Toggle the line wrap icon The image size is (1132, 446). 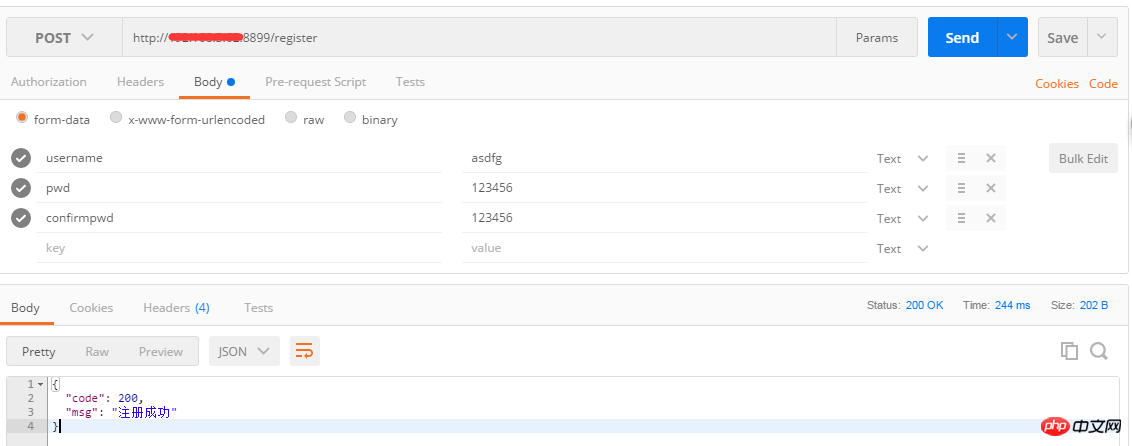coord(305,351)
